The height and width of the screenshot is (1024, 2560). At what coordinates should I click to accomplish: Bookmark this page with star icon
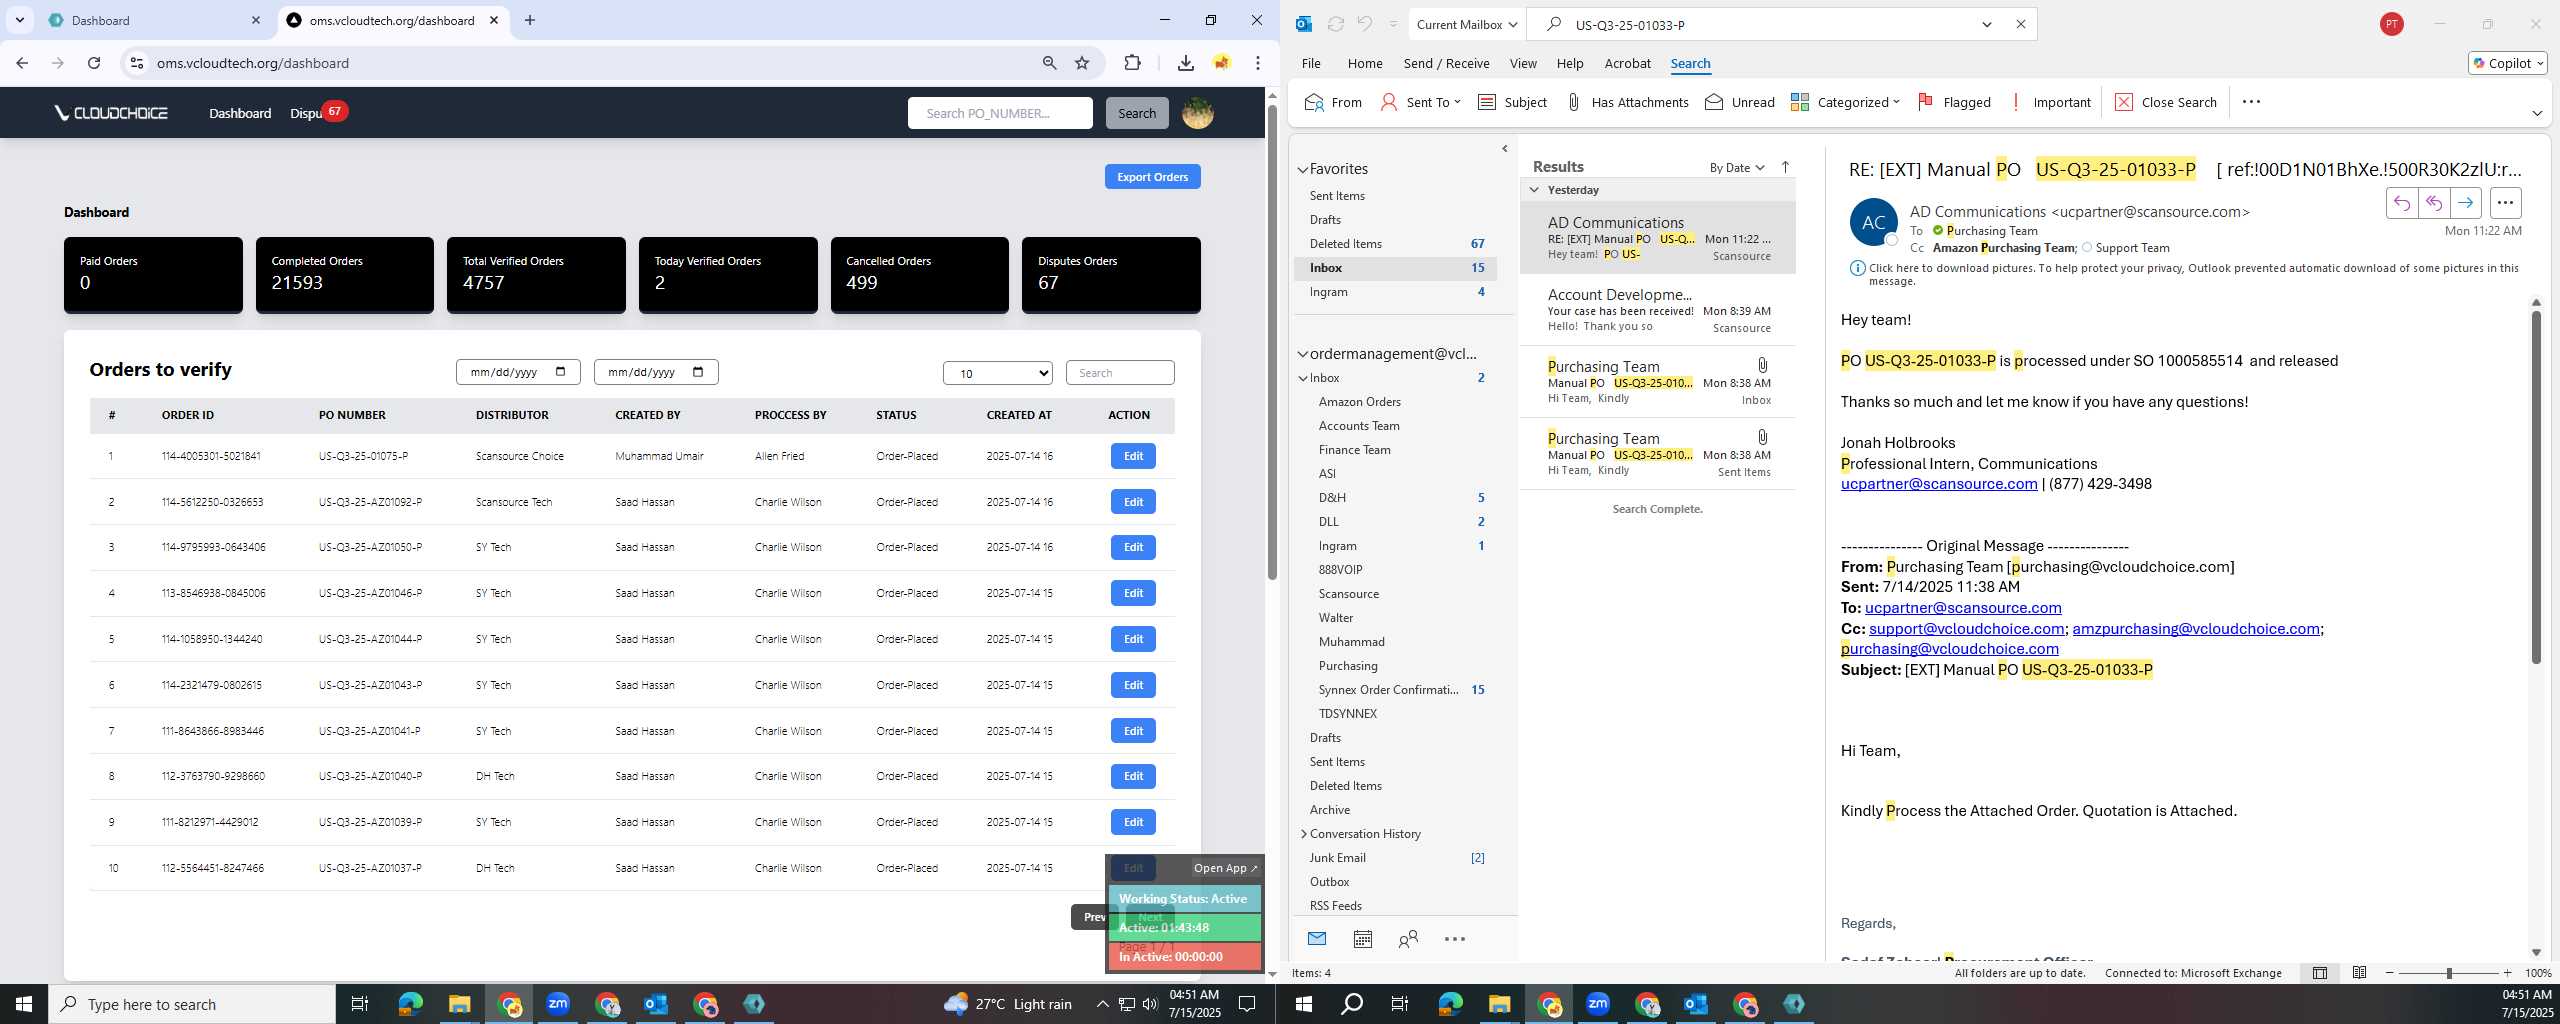(1082, 63)
